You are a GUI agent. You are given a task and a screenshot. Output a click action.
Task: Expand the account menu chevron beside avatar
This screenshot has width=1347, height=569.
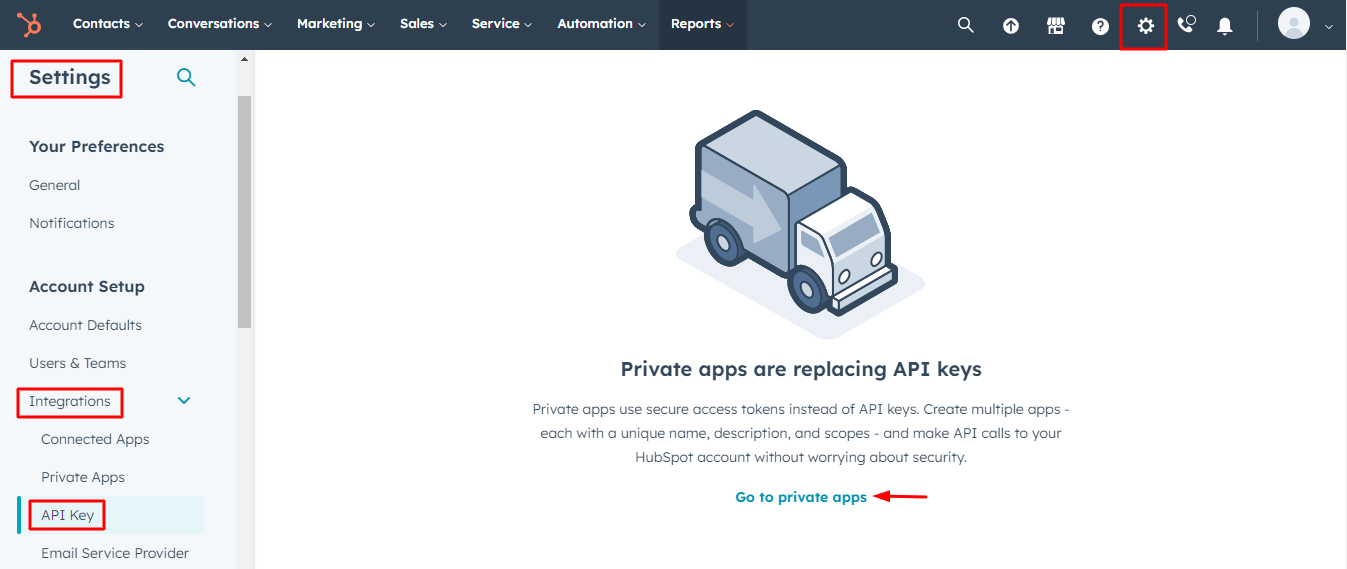coord(1329,27)
